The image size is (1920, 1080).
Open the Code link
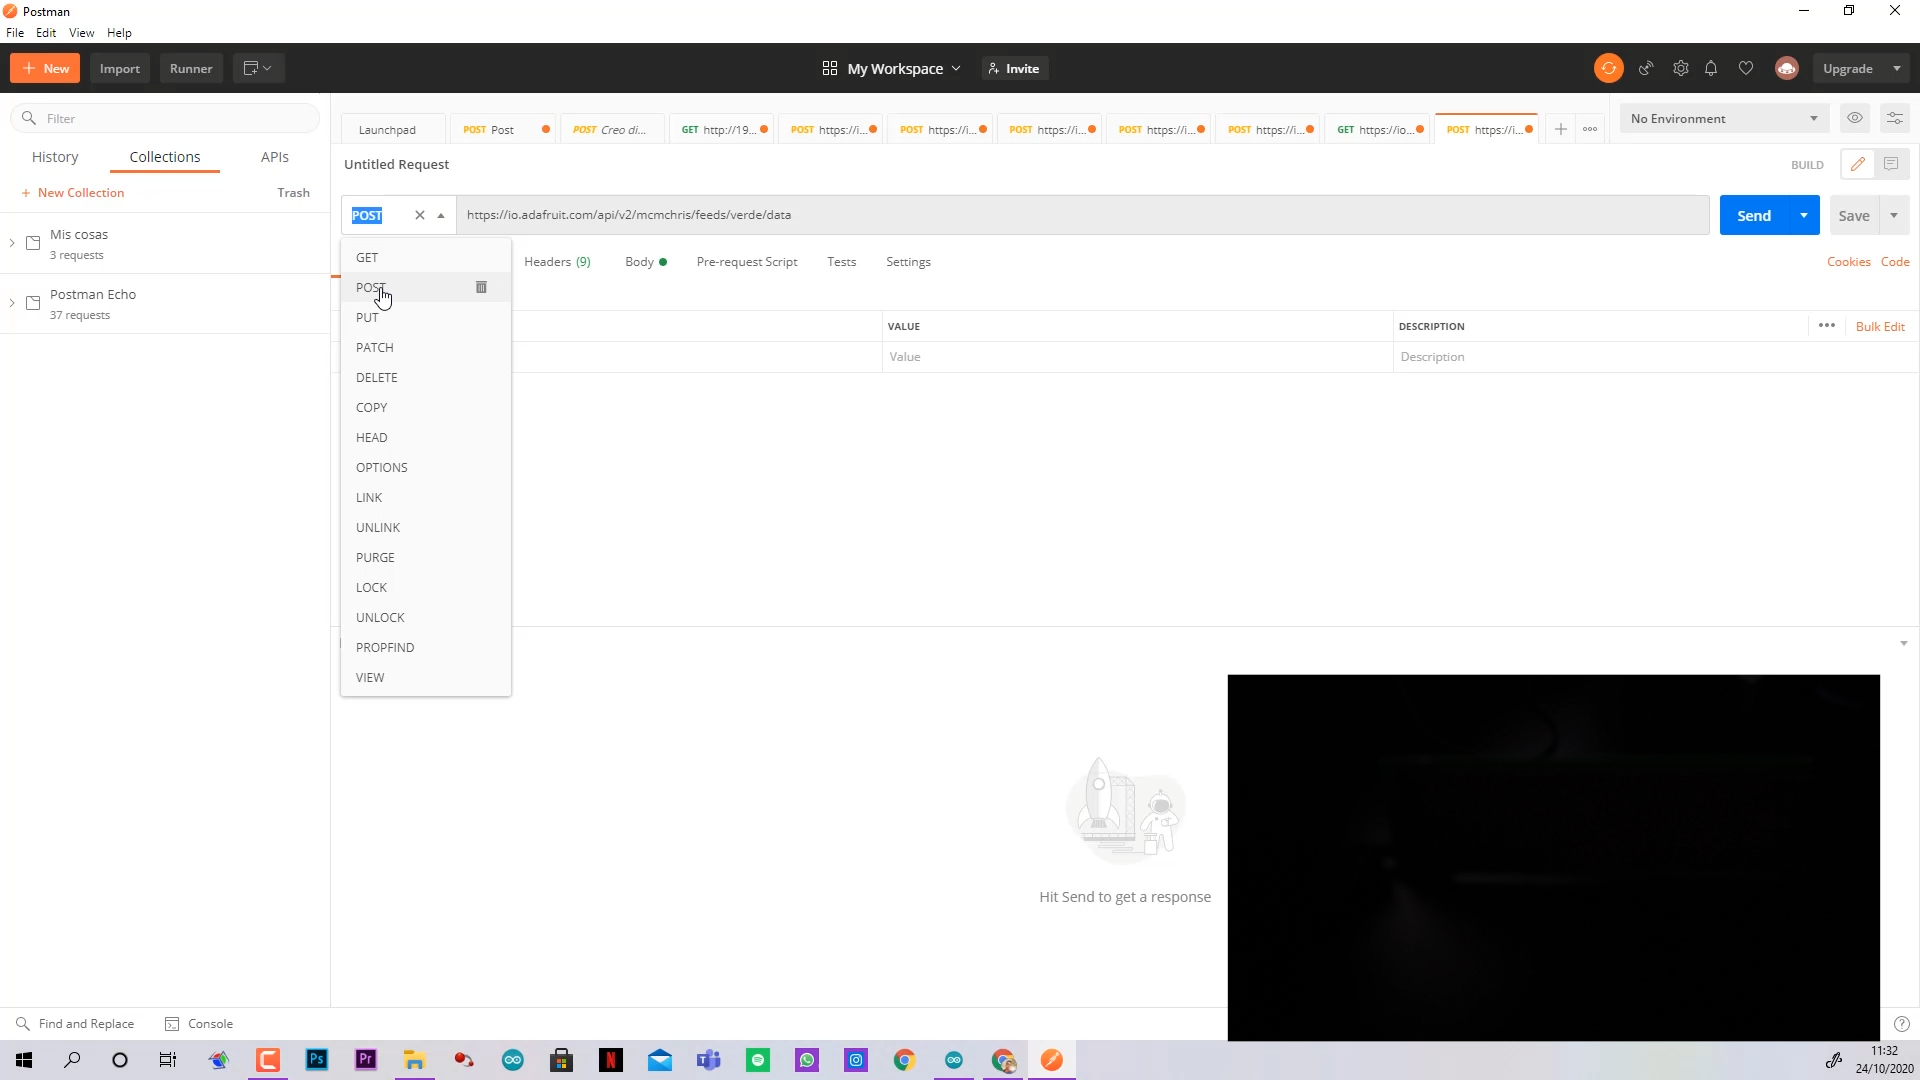pos(1895,262)
